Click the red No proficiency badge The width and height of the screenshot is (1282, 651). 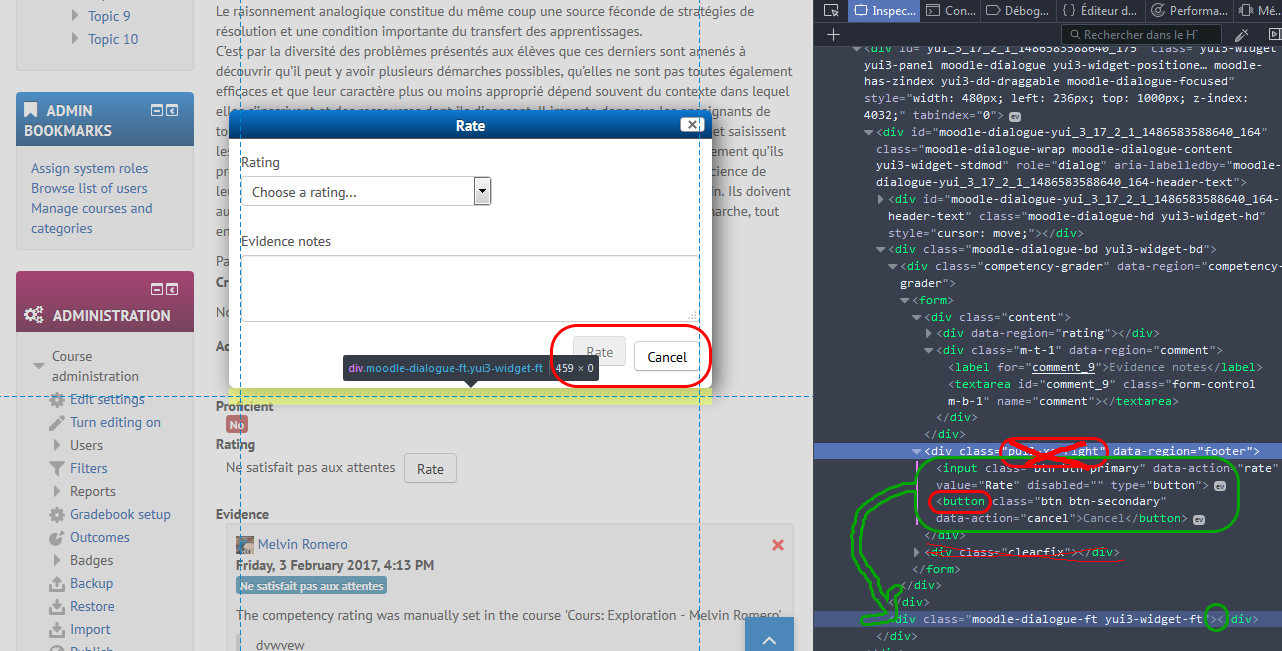pos(237,425)
